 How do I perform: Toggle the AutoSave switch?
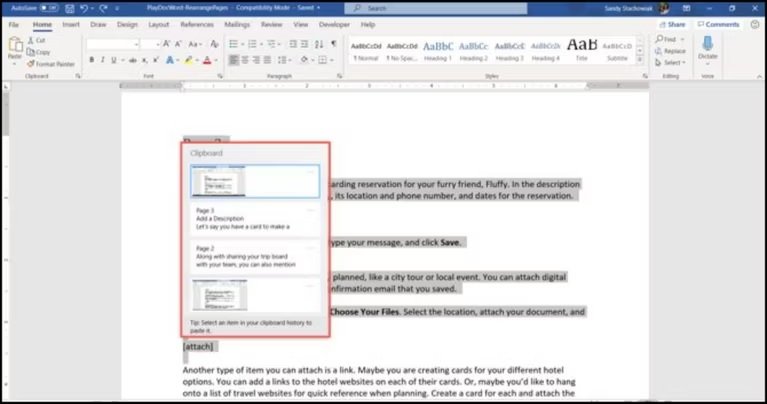[x=48, y=8]
